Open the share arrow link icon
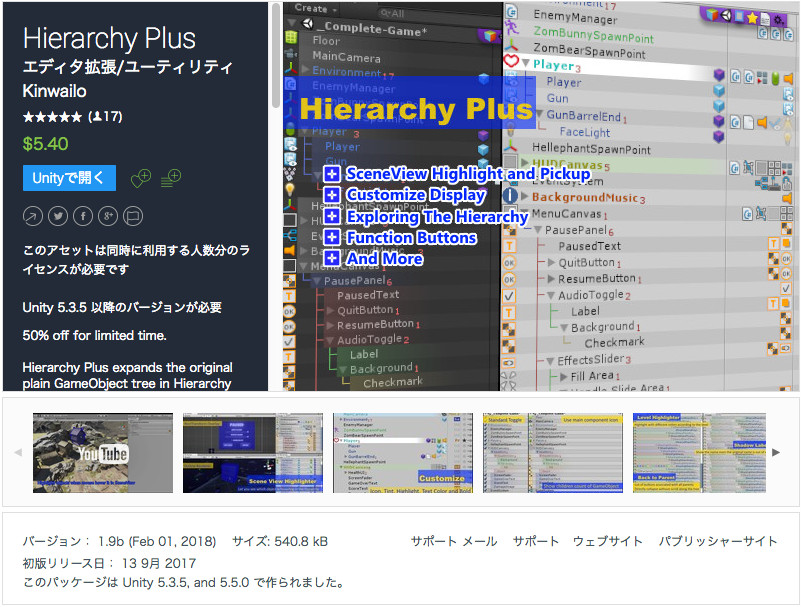The width and height of the screenshot is (801, 607). [x=33, y=216]
